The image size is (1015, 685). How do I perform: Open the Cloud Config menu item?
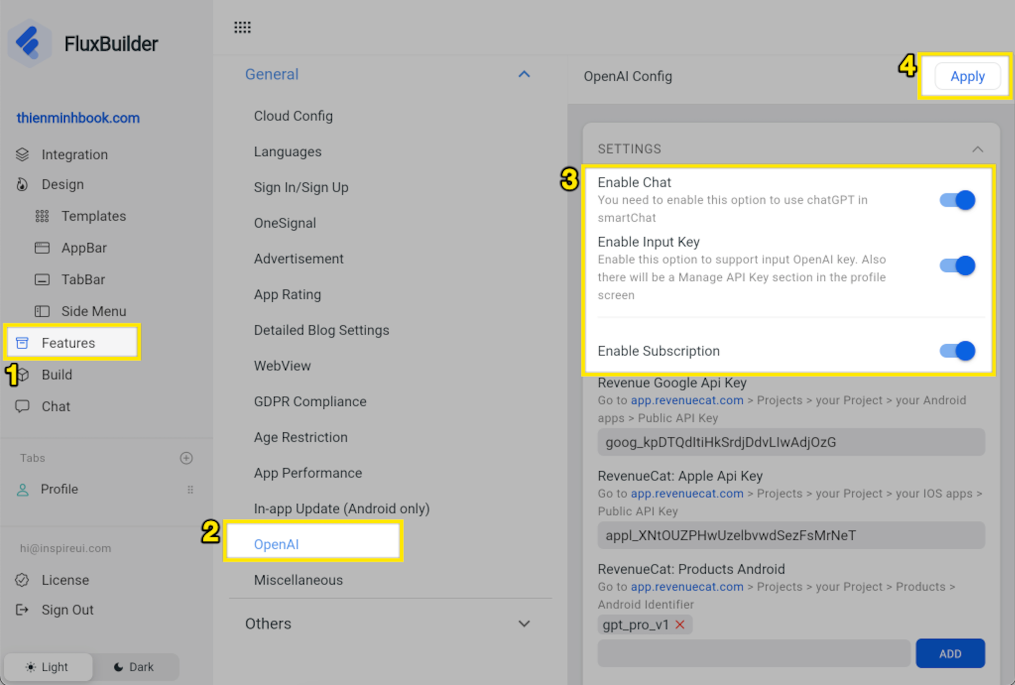click(x=293, y=116)
